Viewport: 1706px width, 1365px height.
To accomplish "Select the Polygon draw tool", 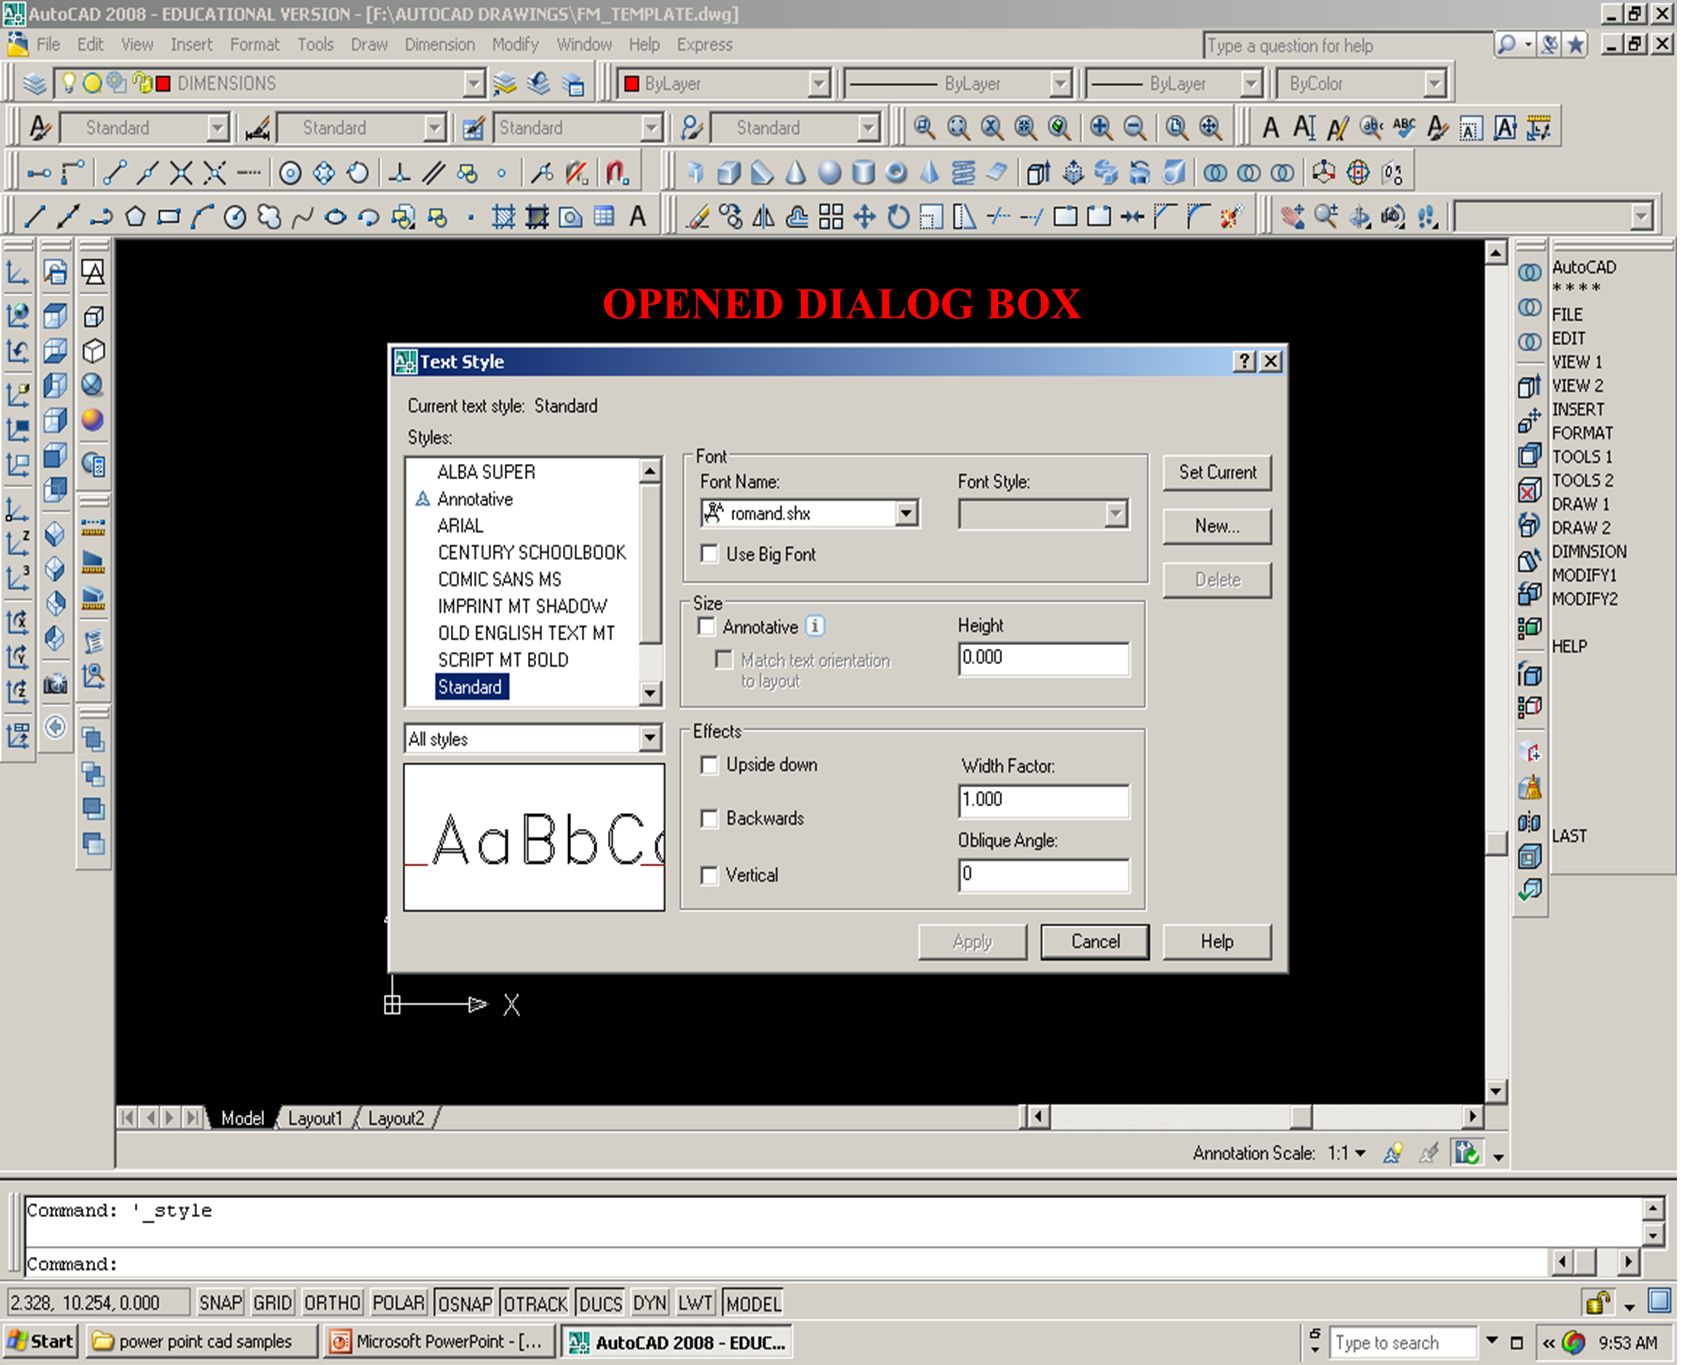I will click(135, 216).
